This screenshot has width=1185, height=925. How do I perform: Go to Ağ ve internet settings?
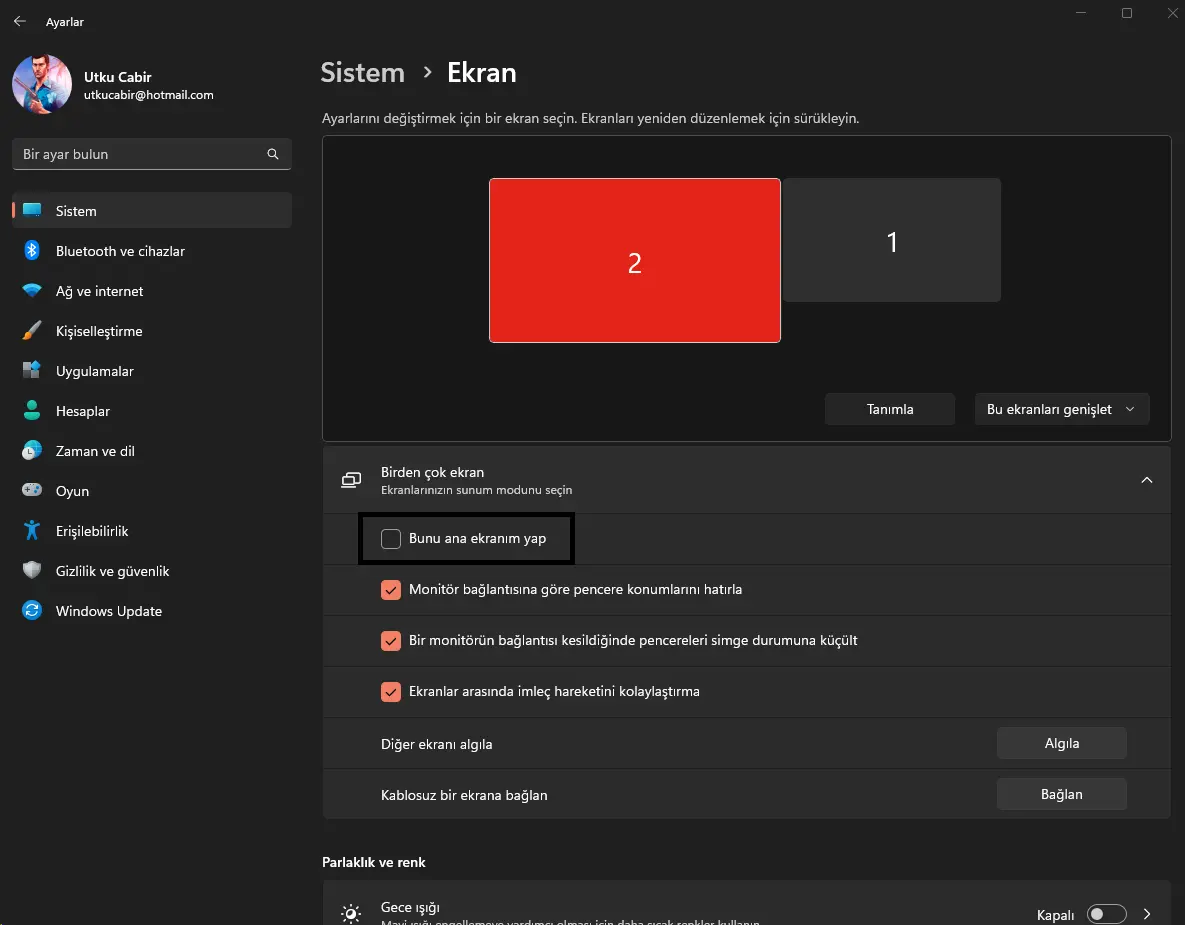coord(152,291)
